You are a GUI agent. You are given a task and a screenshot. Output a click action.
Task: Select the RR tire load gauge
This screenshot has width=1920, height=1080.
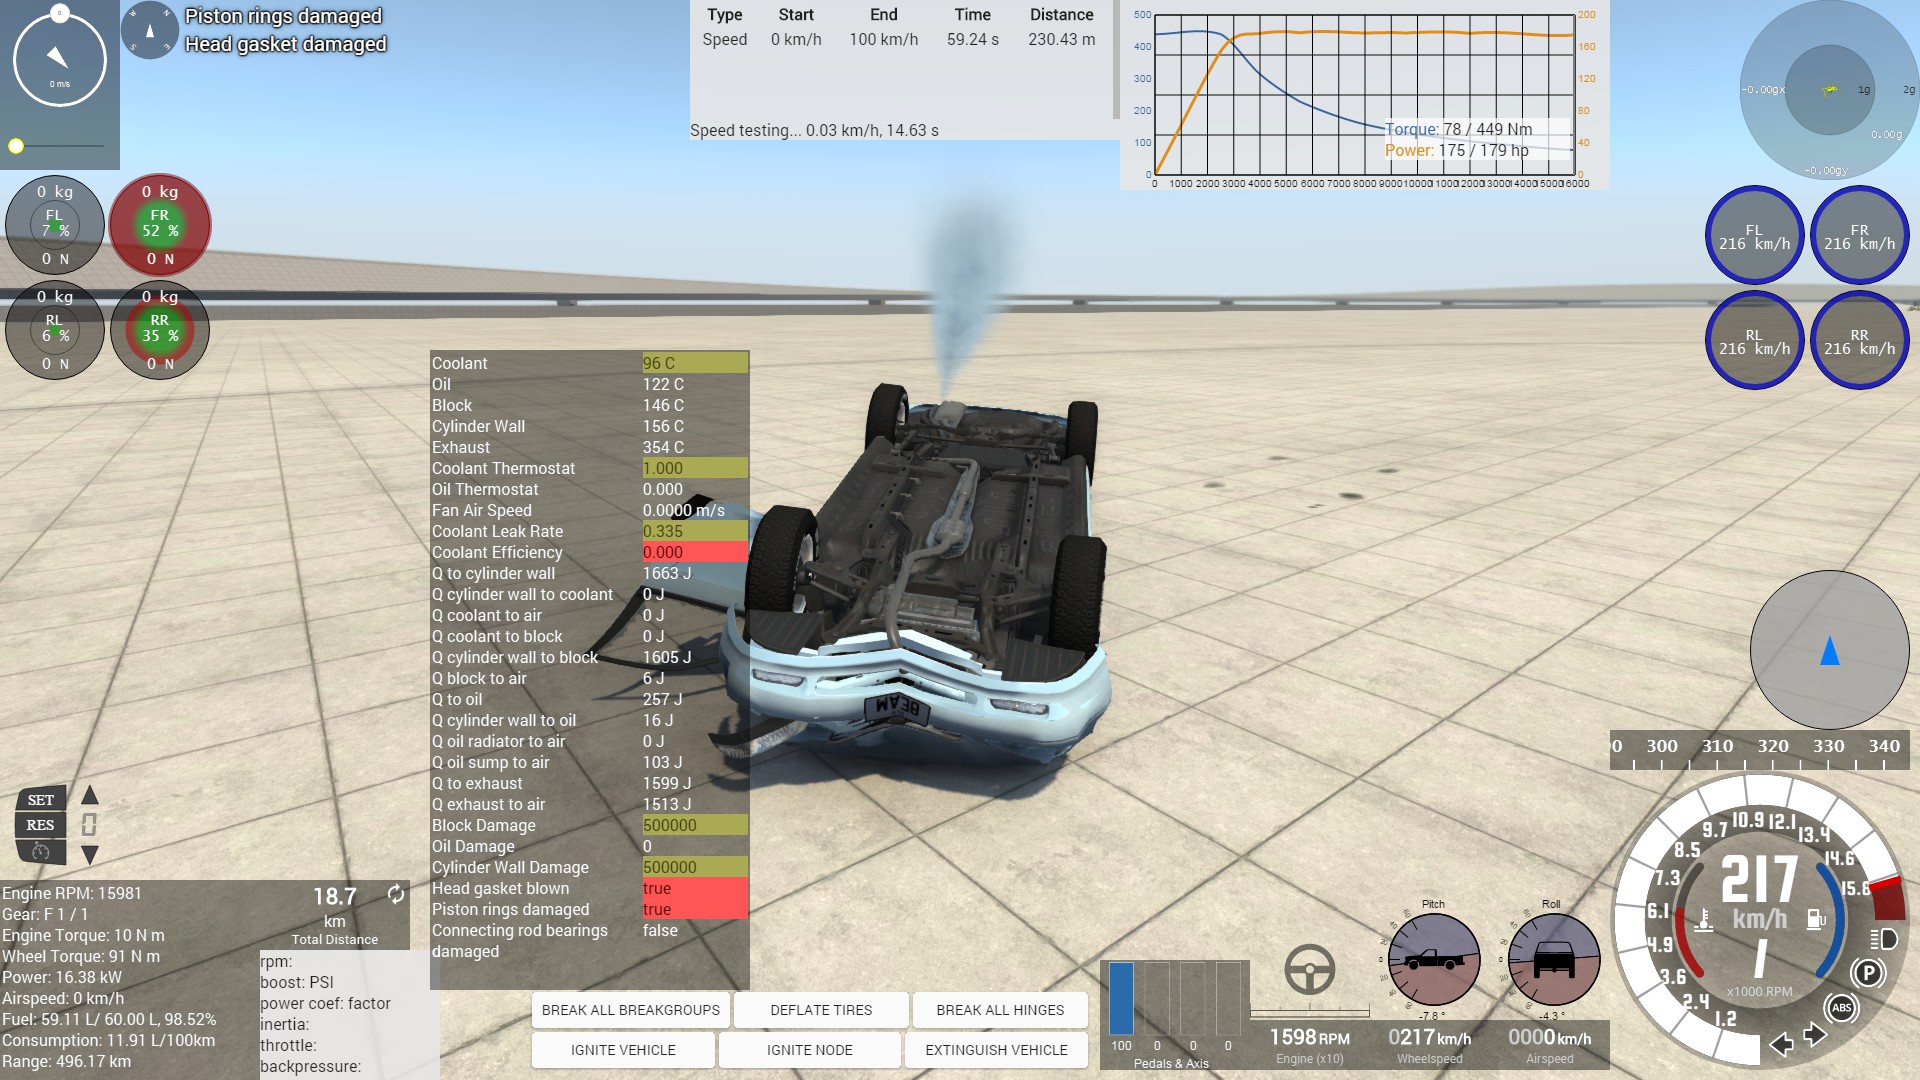pos(160,330)
